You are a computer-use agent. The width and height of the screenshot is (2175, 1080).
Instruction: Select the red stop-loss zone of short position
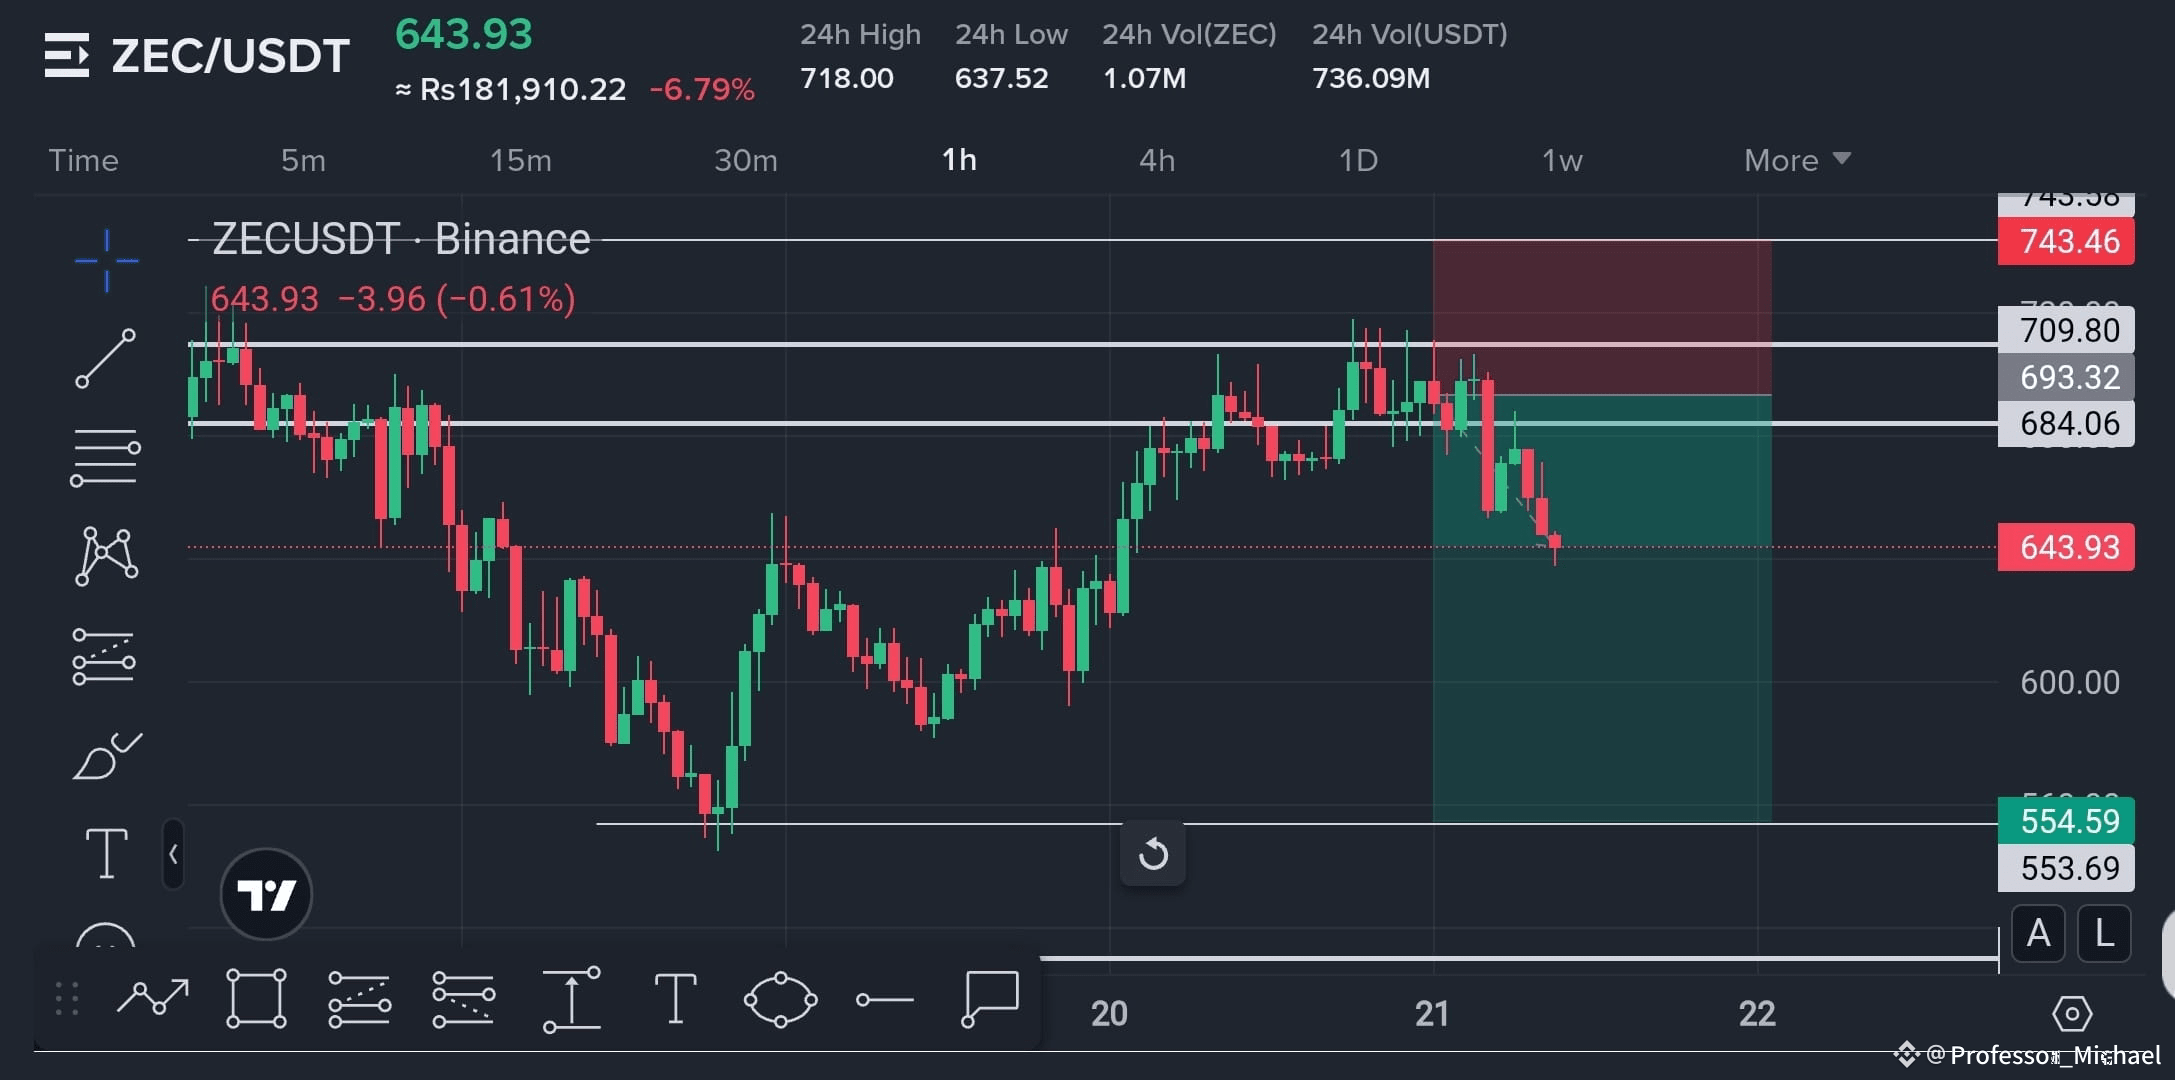point(1602,317)
